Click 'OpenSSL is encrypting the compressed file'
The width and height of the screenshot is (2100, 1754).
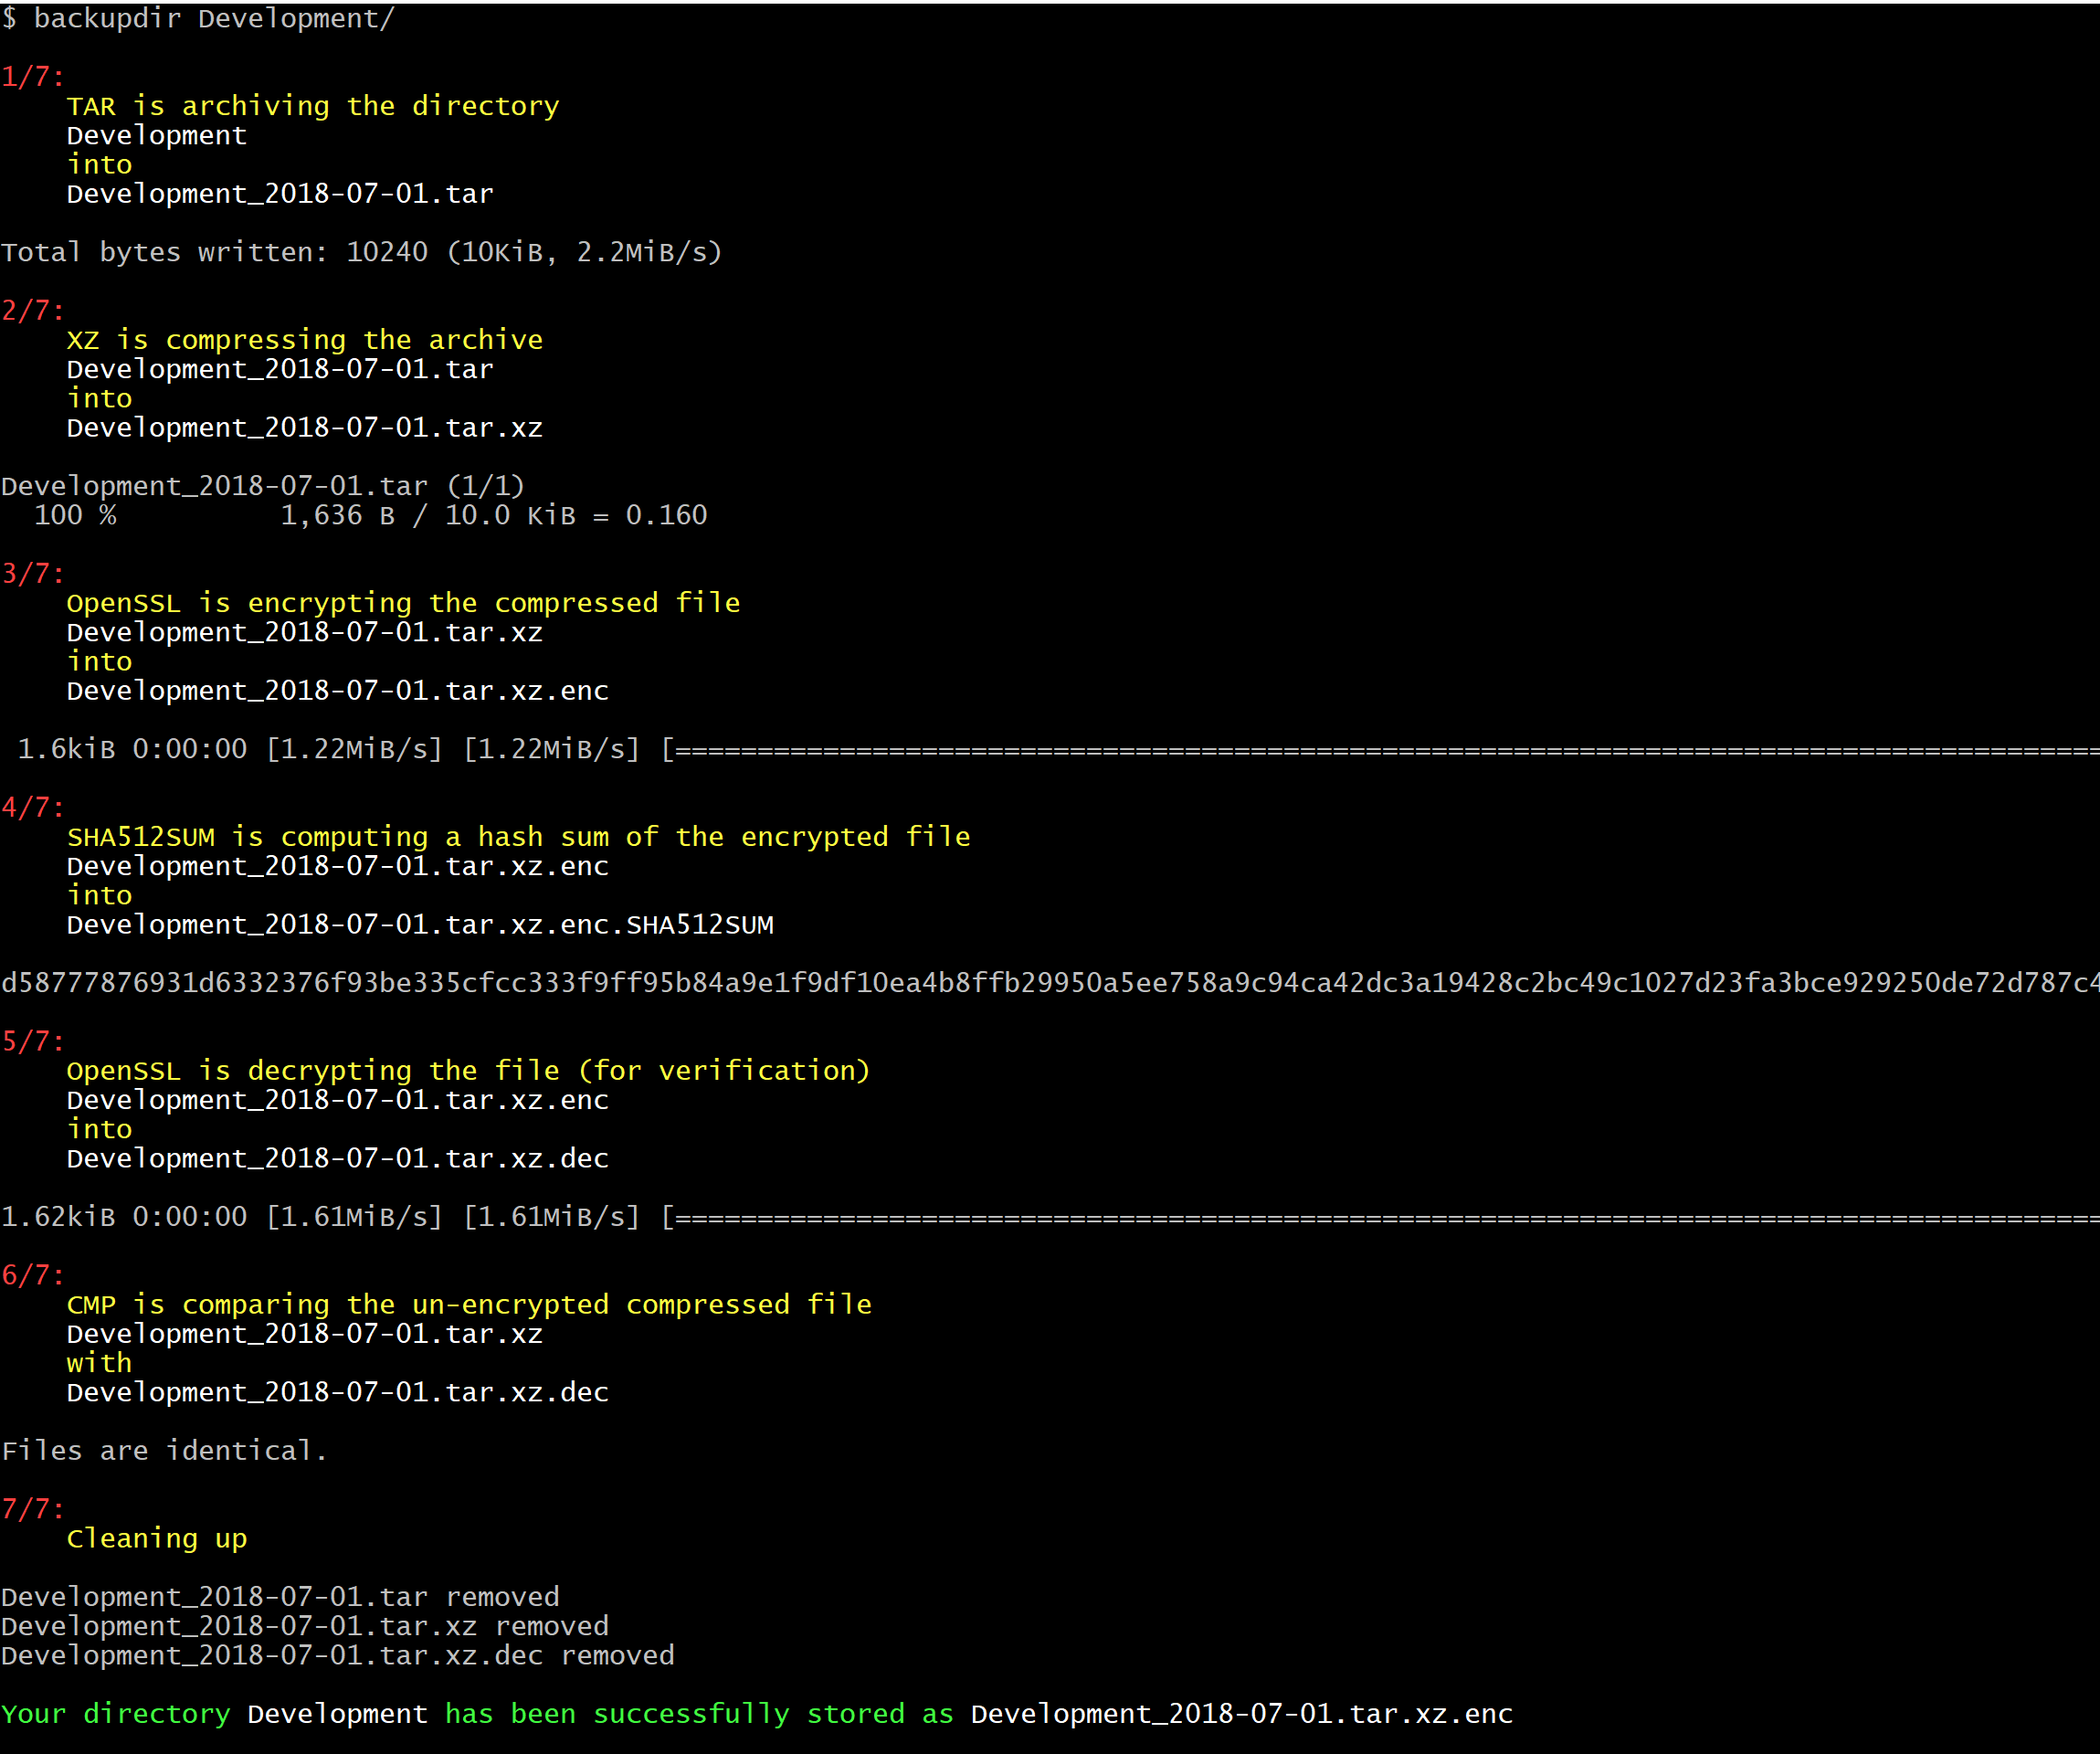(x=404, y=603)
